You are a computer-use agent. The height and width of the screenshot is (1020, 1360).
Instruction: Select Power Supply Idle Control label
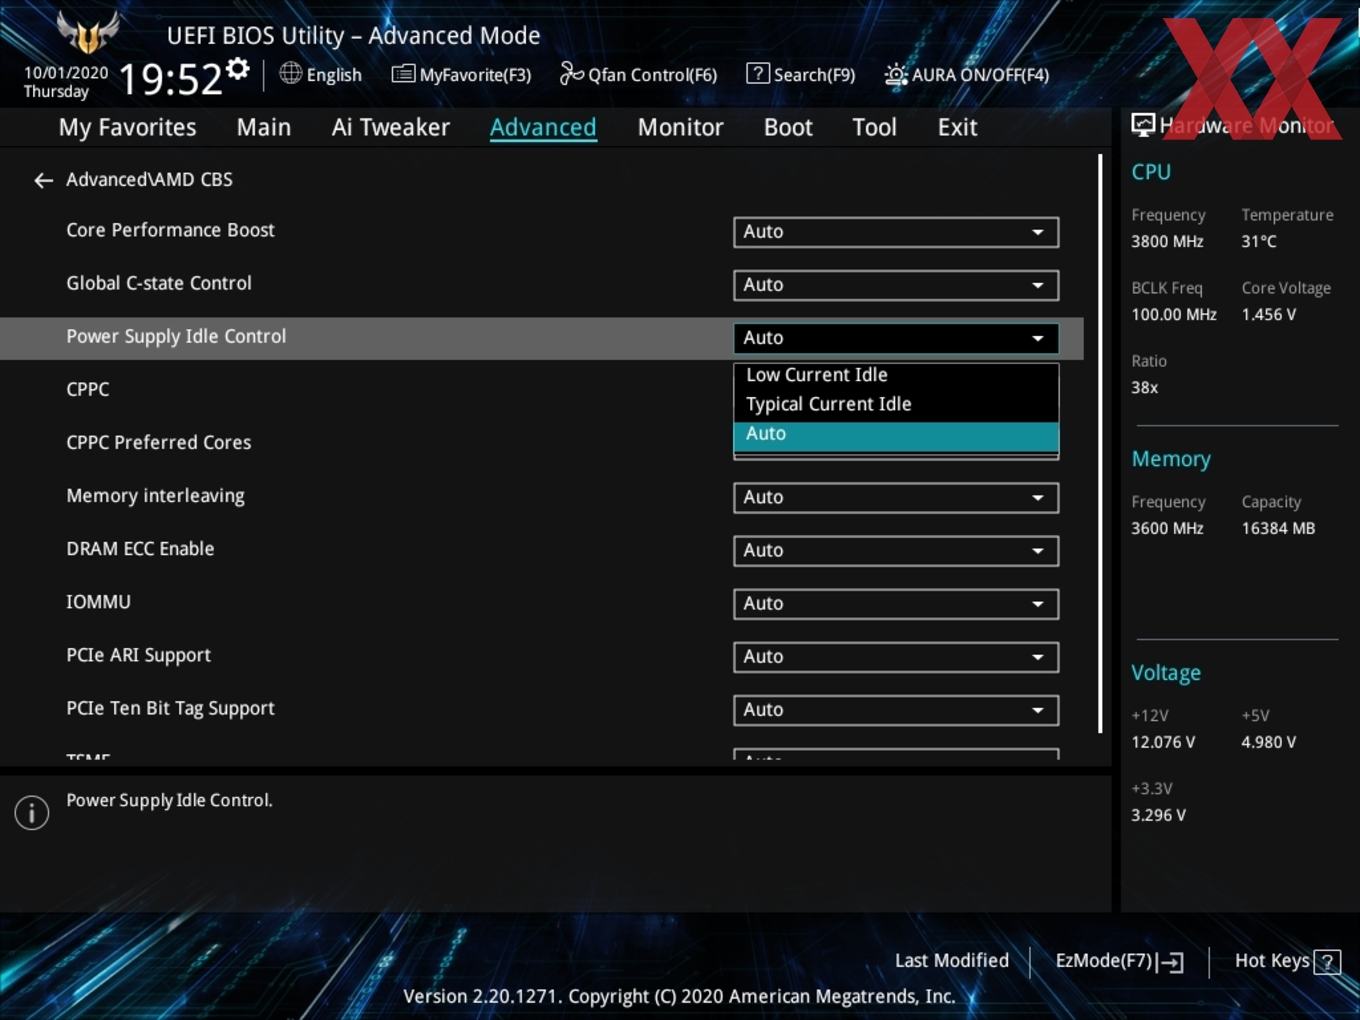click(176, 337)
